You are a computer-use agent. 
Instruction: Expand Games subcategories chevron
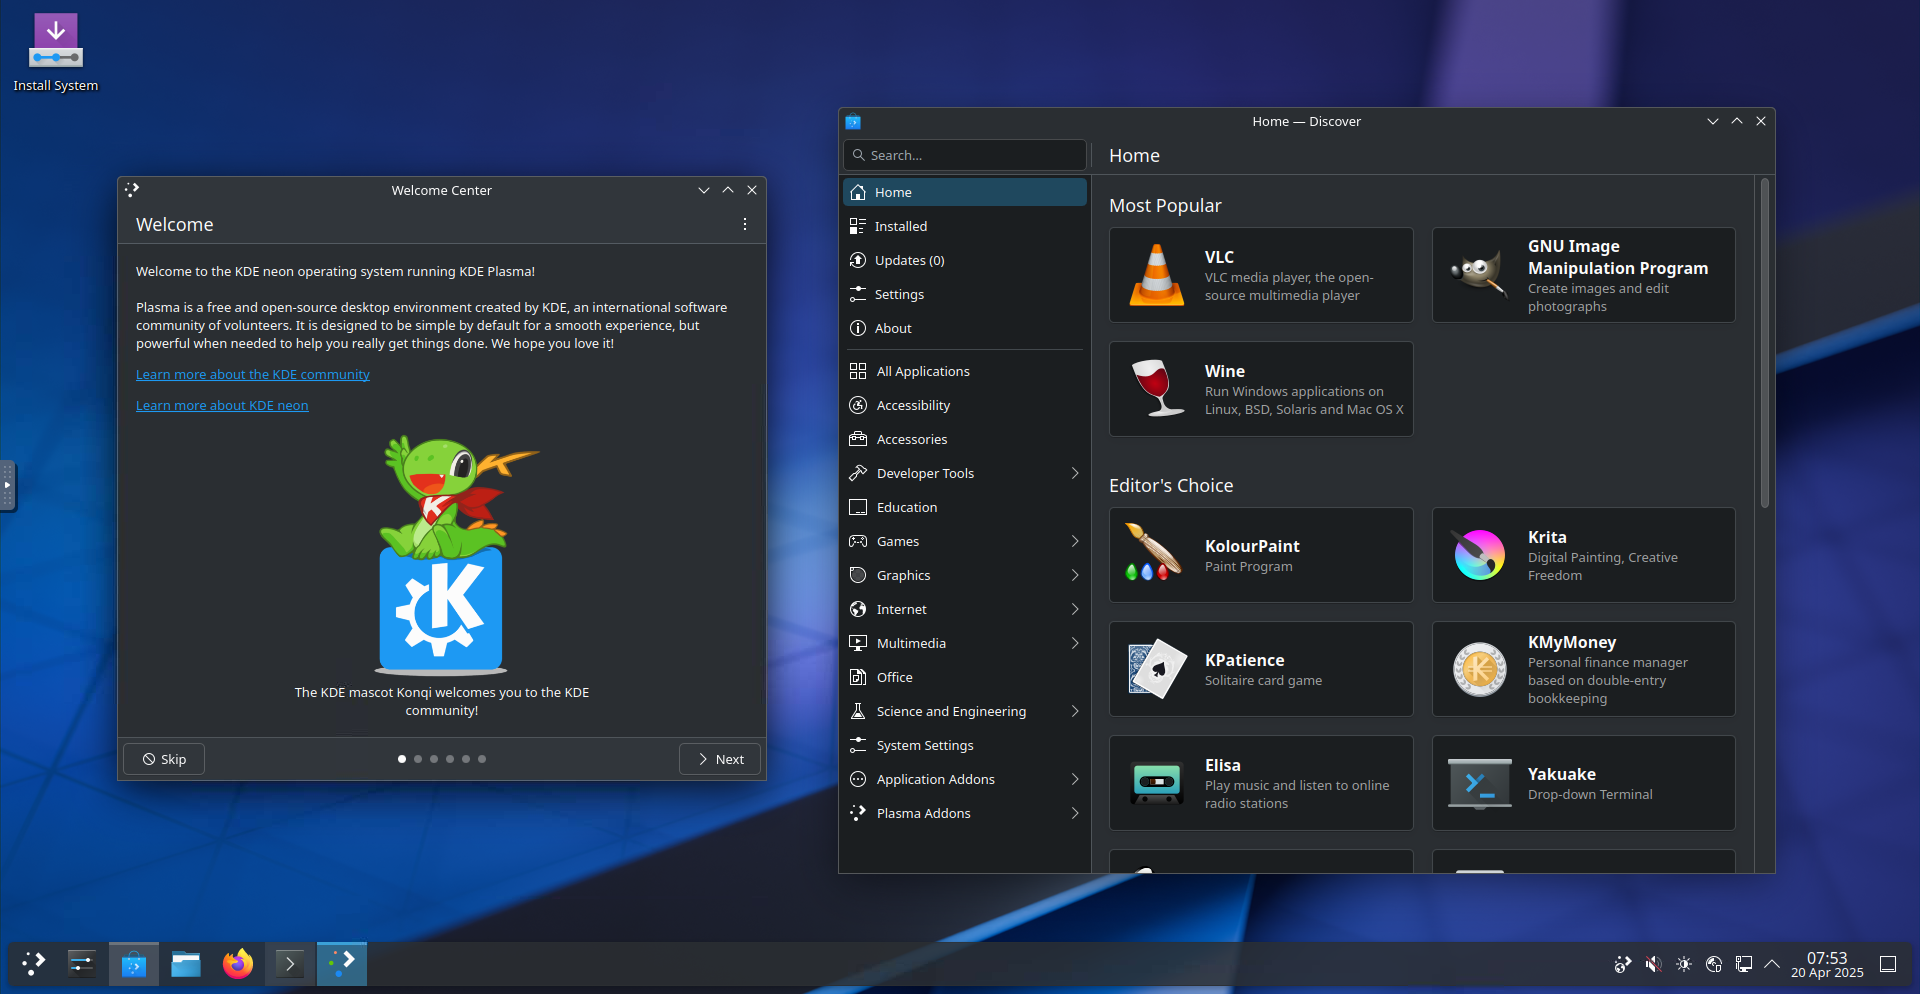[x=1075, y=541]
